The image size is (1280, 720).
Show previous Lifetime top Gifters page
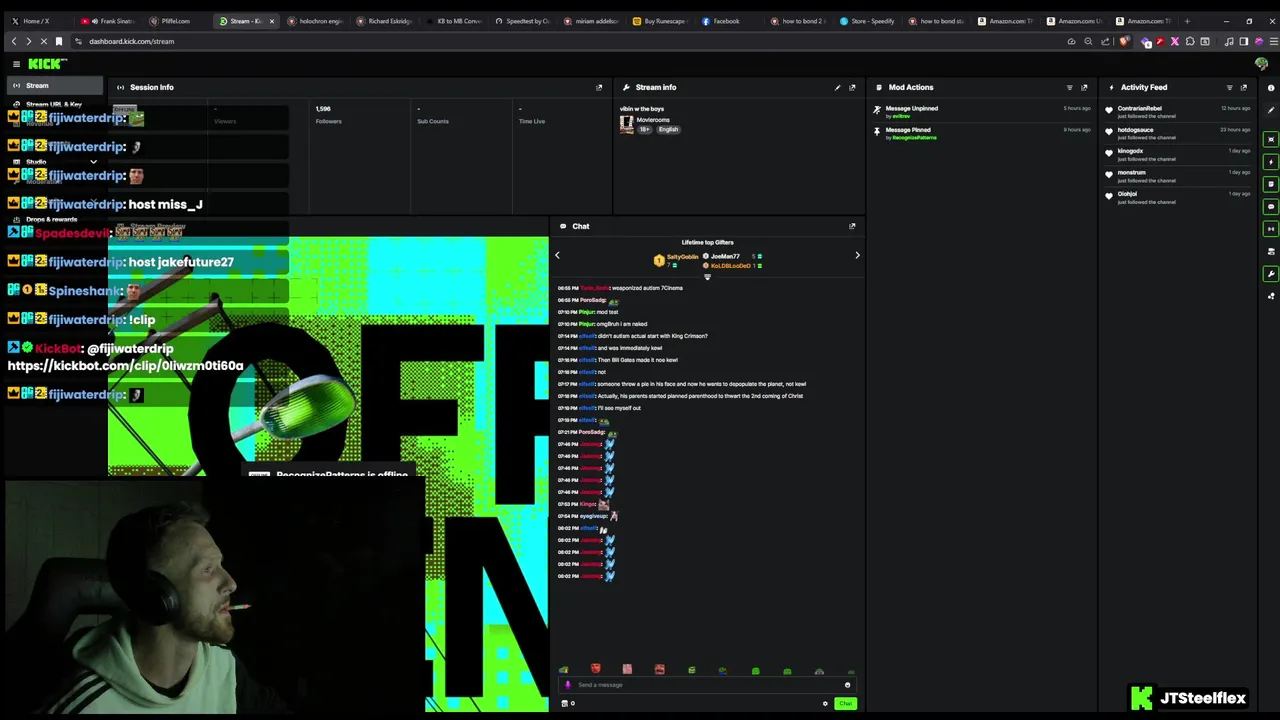(x=557, y=255)
